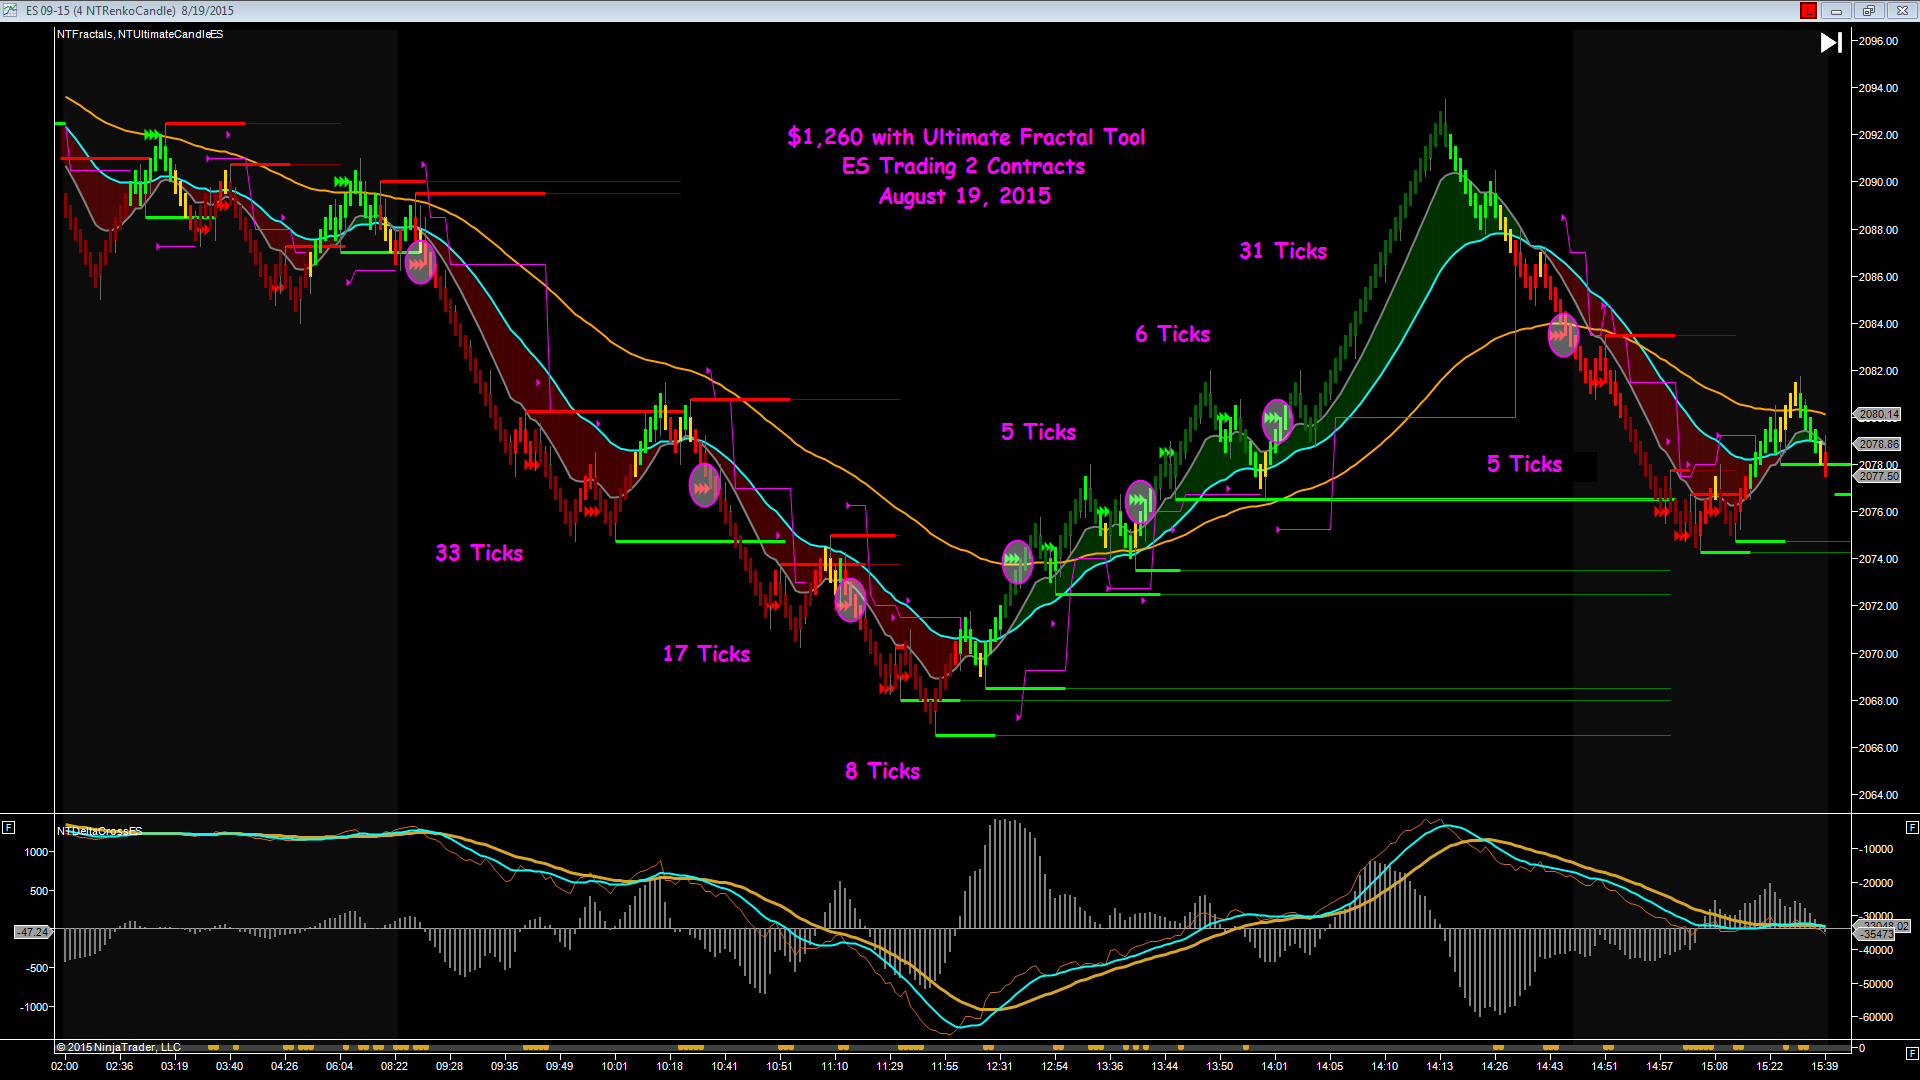Select the '$1,260 with Ultimate Fractal Tool' annotation
This screenshot has height=1080, width=1920.
tap(966, 137)
